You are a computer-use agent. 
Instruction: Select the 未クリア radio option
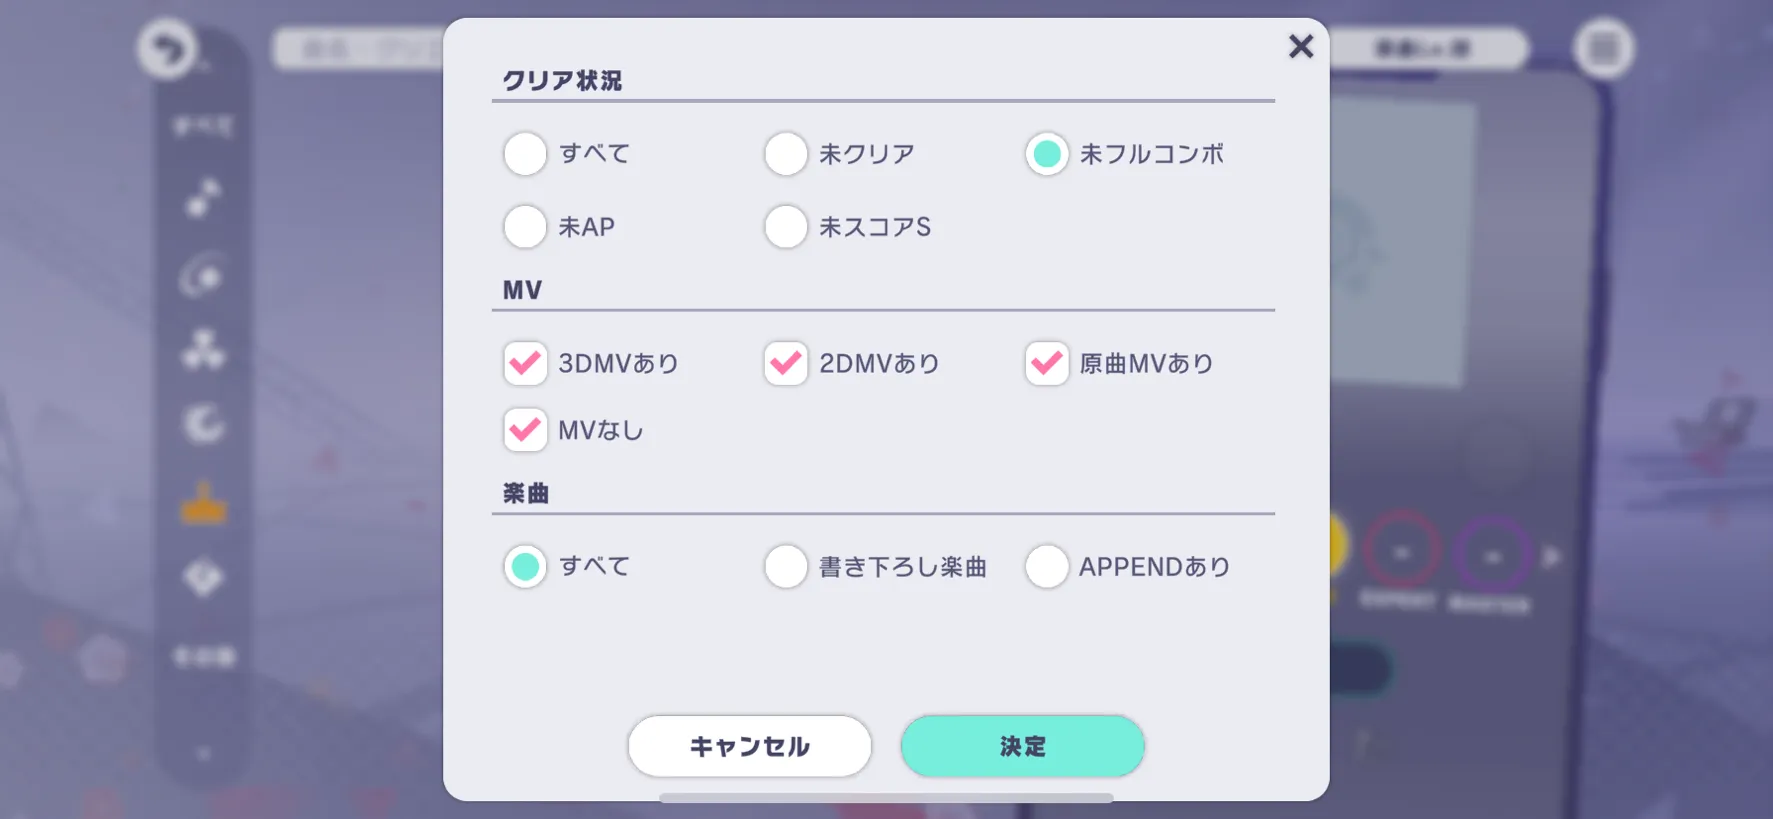(x=786, y=154)
